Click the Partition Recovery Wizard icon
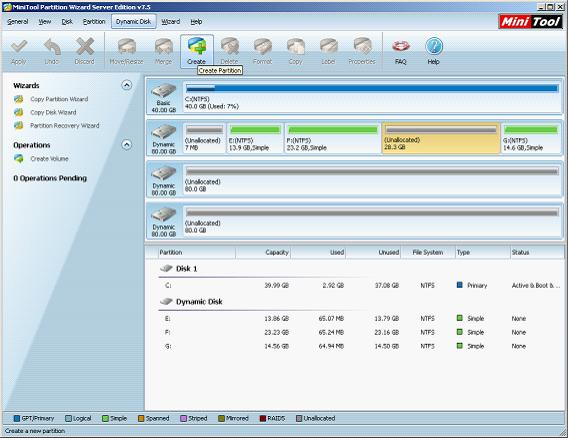The image size is (568, 438). (x=19, y=126)
